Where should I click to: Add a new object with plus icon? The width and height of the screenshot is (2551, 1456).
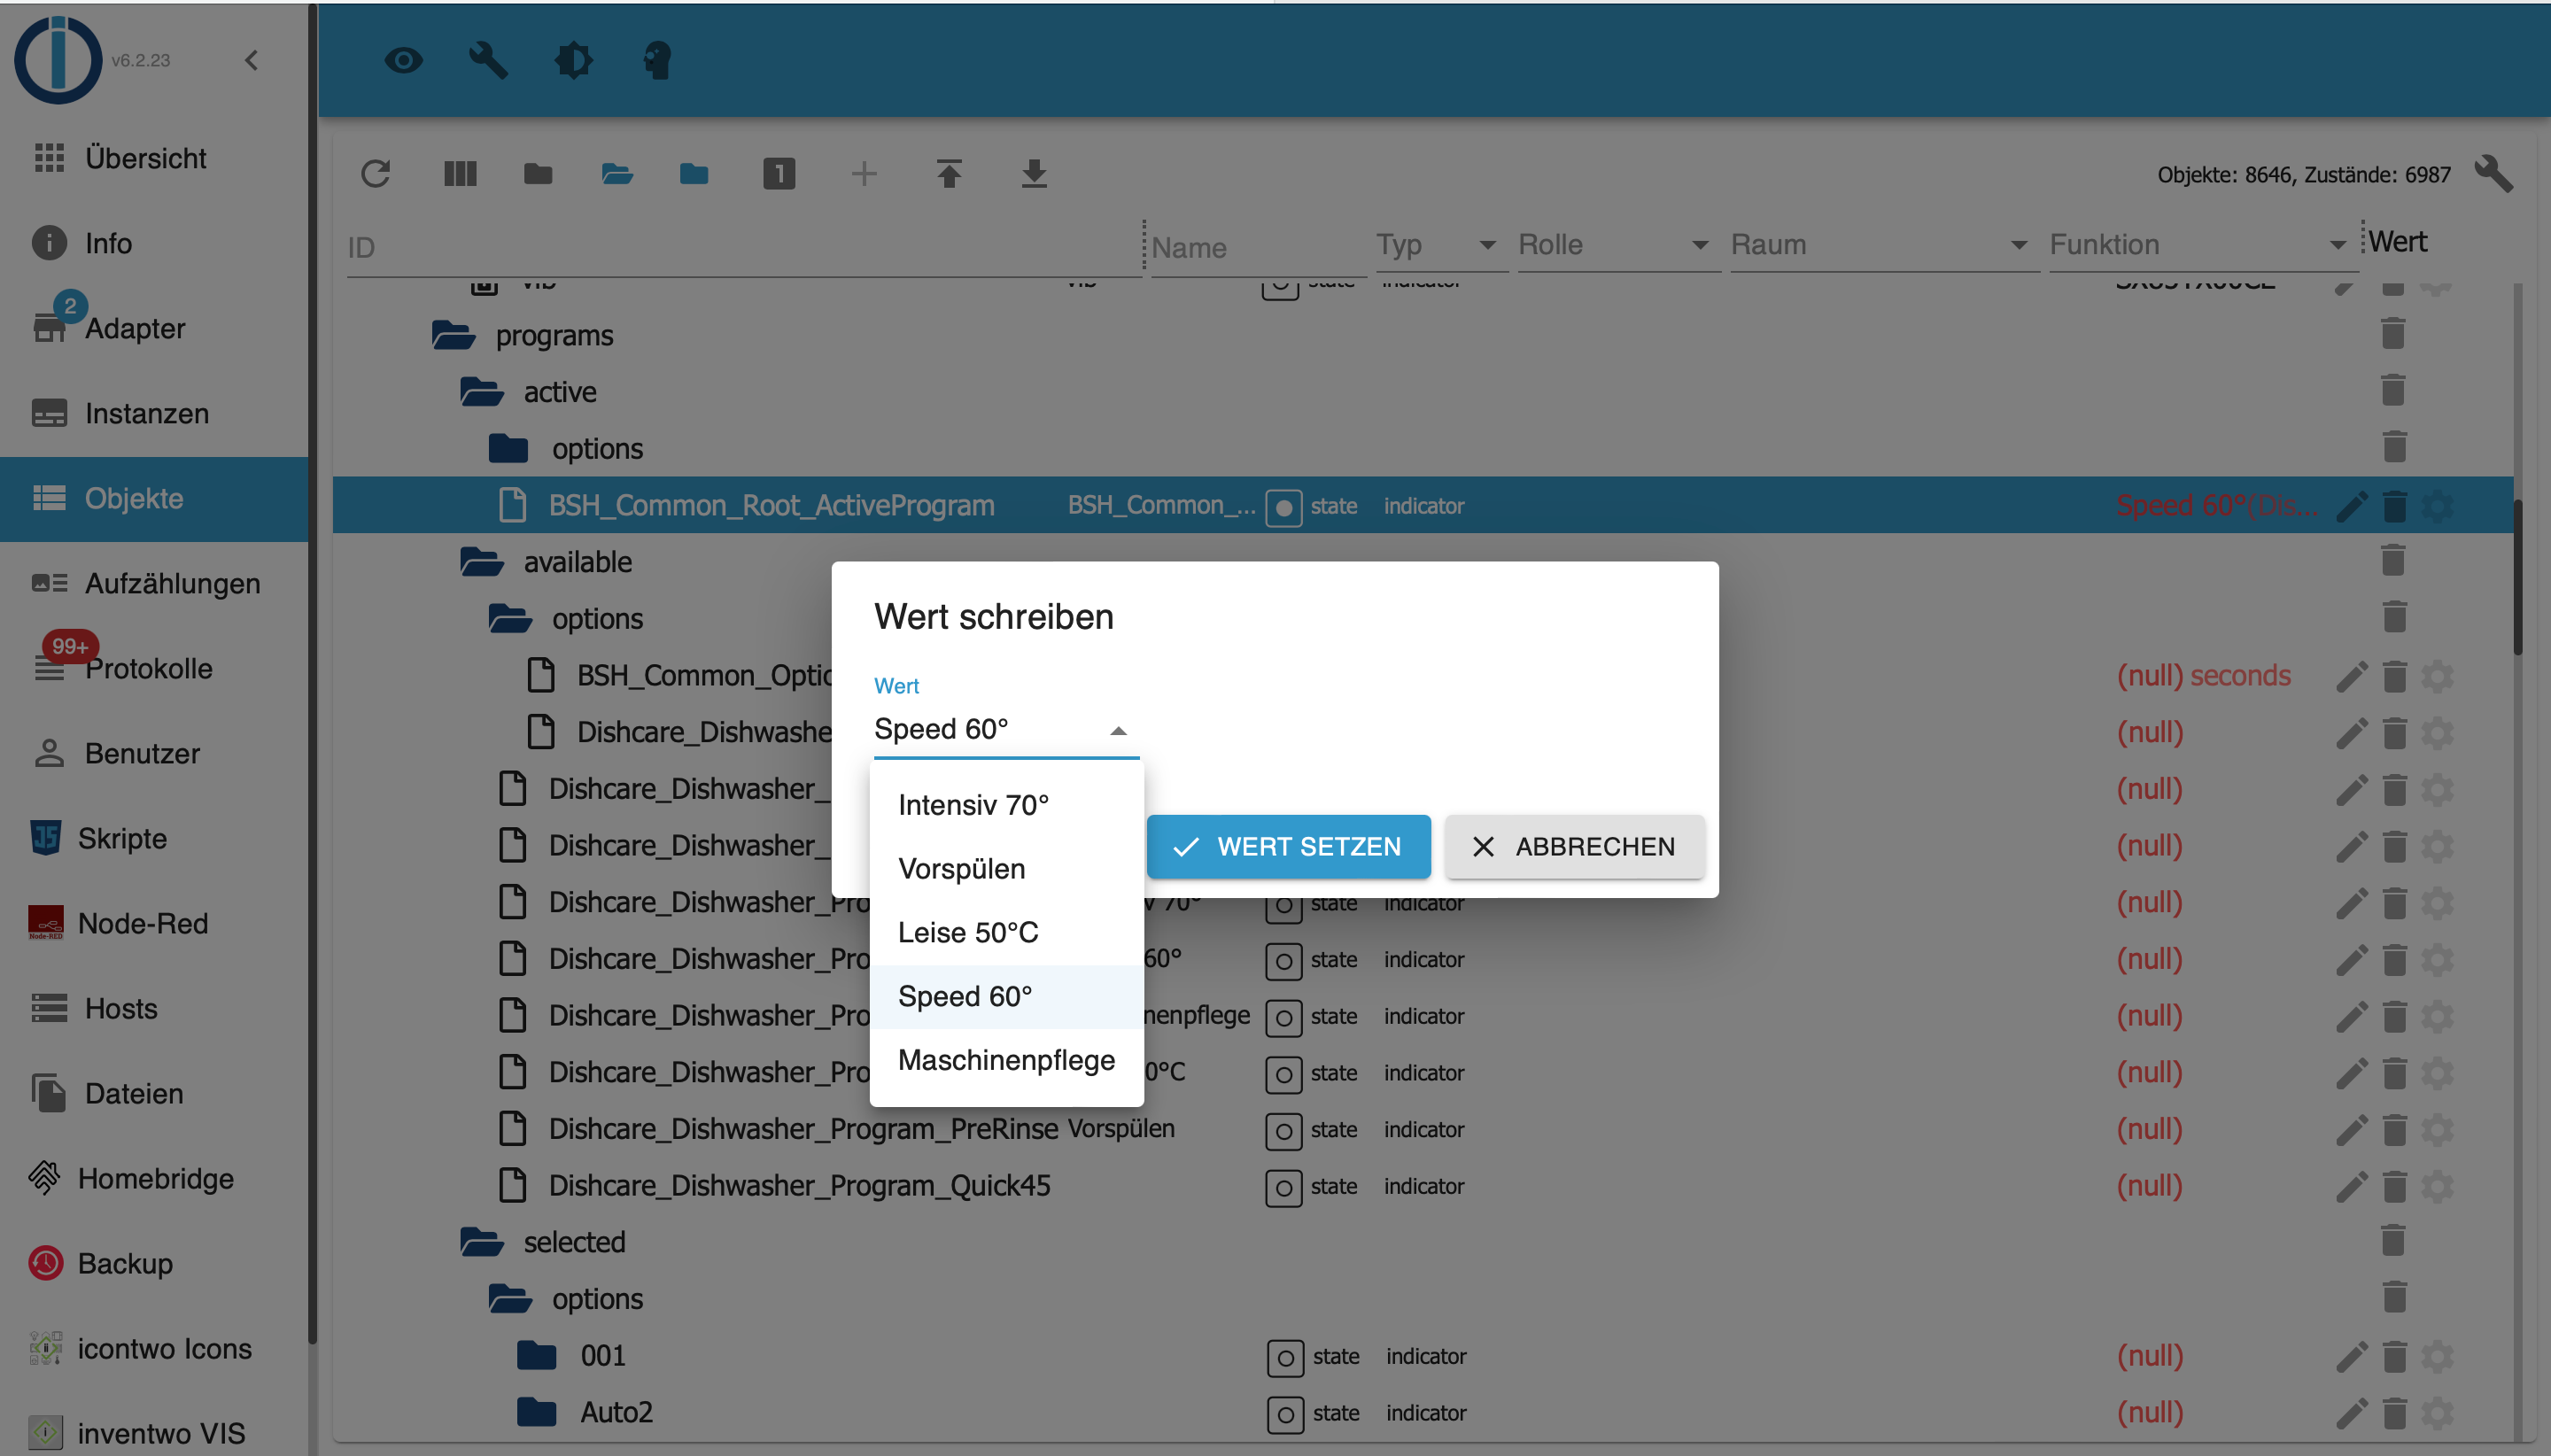click(864, 174)
